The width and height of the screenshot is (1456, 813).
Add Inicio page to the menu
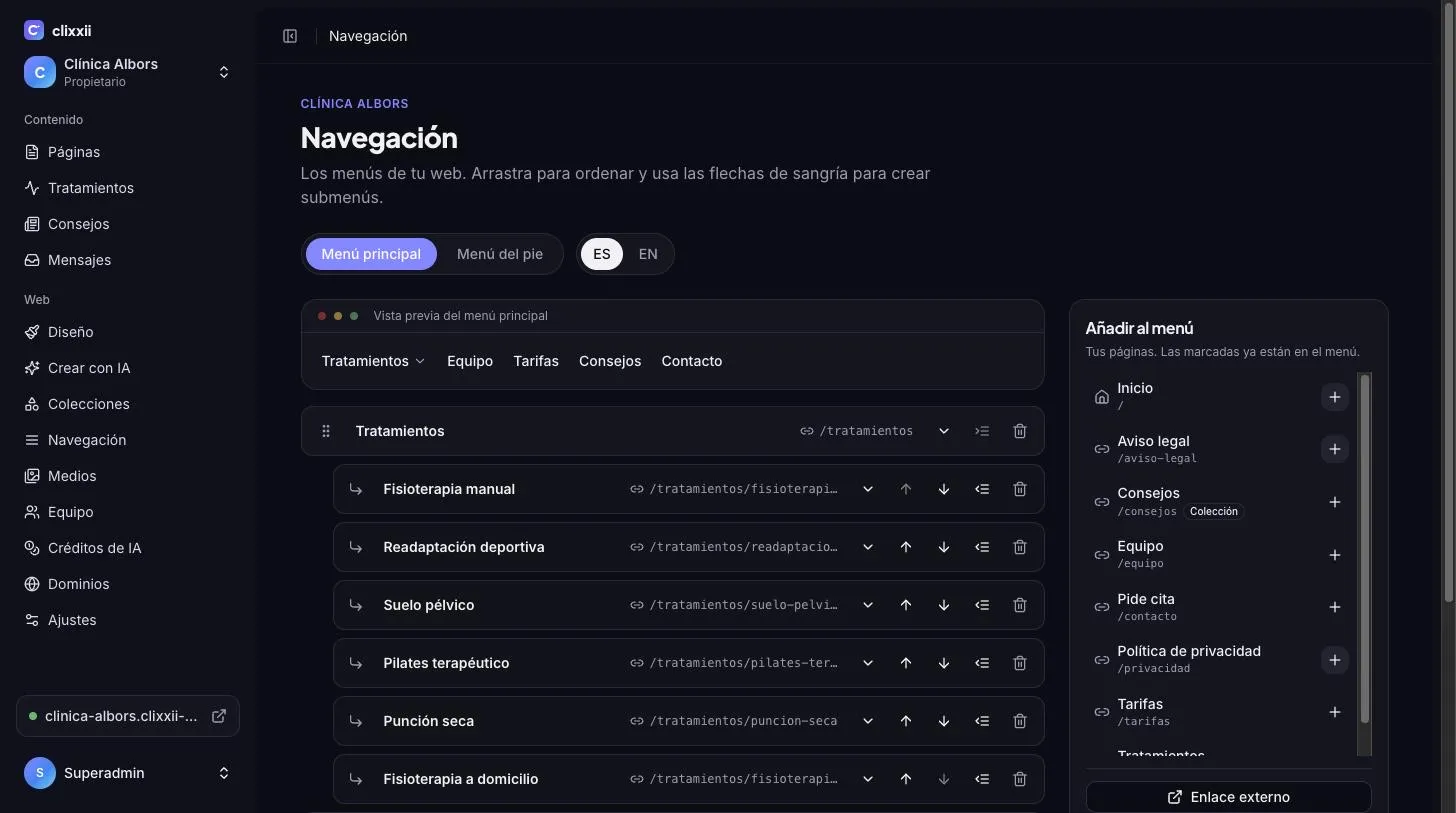(1334, 397)
